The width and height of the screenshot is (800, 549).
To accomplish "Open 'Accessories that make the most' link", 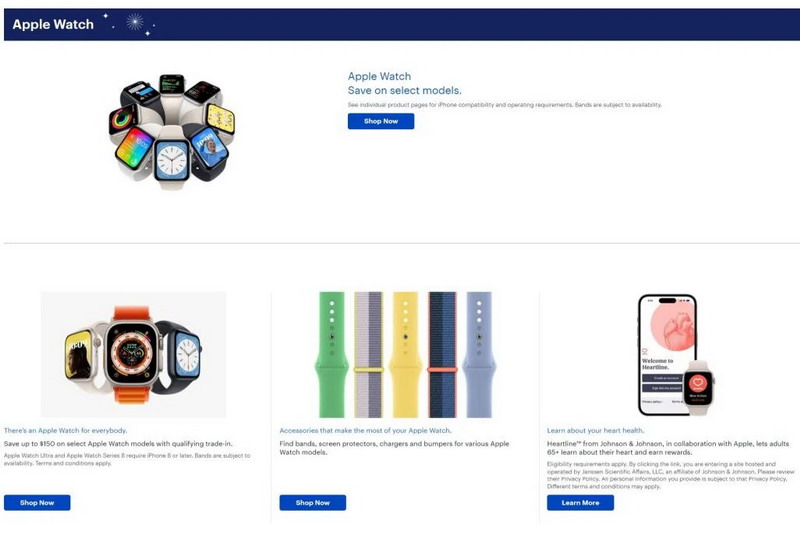I will (x=365, y=431).
